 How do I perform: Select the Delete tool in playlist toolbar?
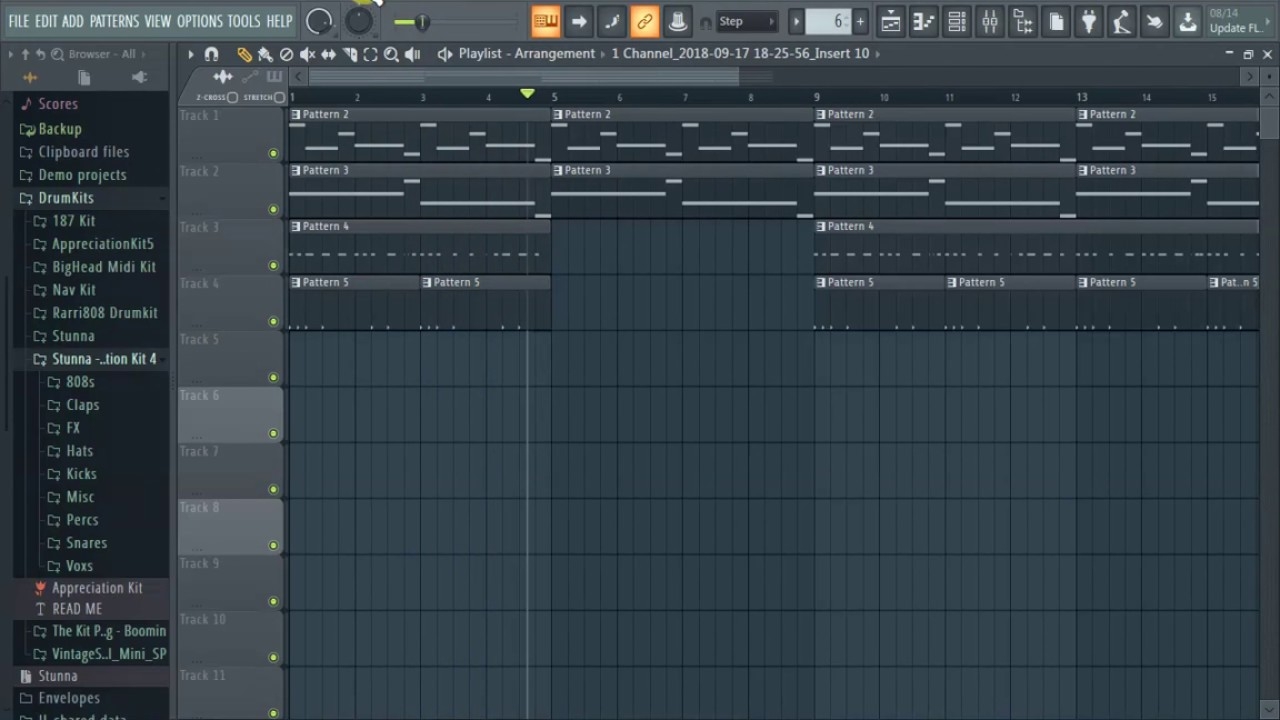286,54
